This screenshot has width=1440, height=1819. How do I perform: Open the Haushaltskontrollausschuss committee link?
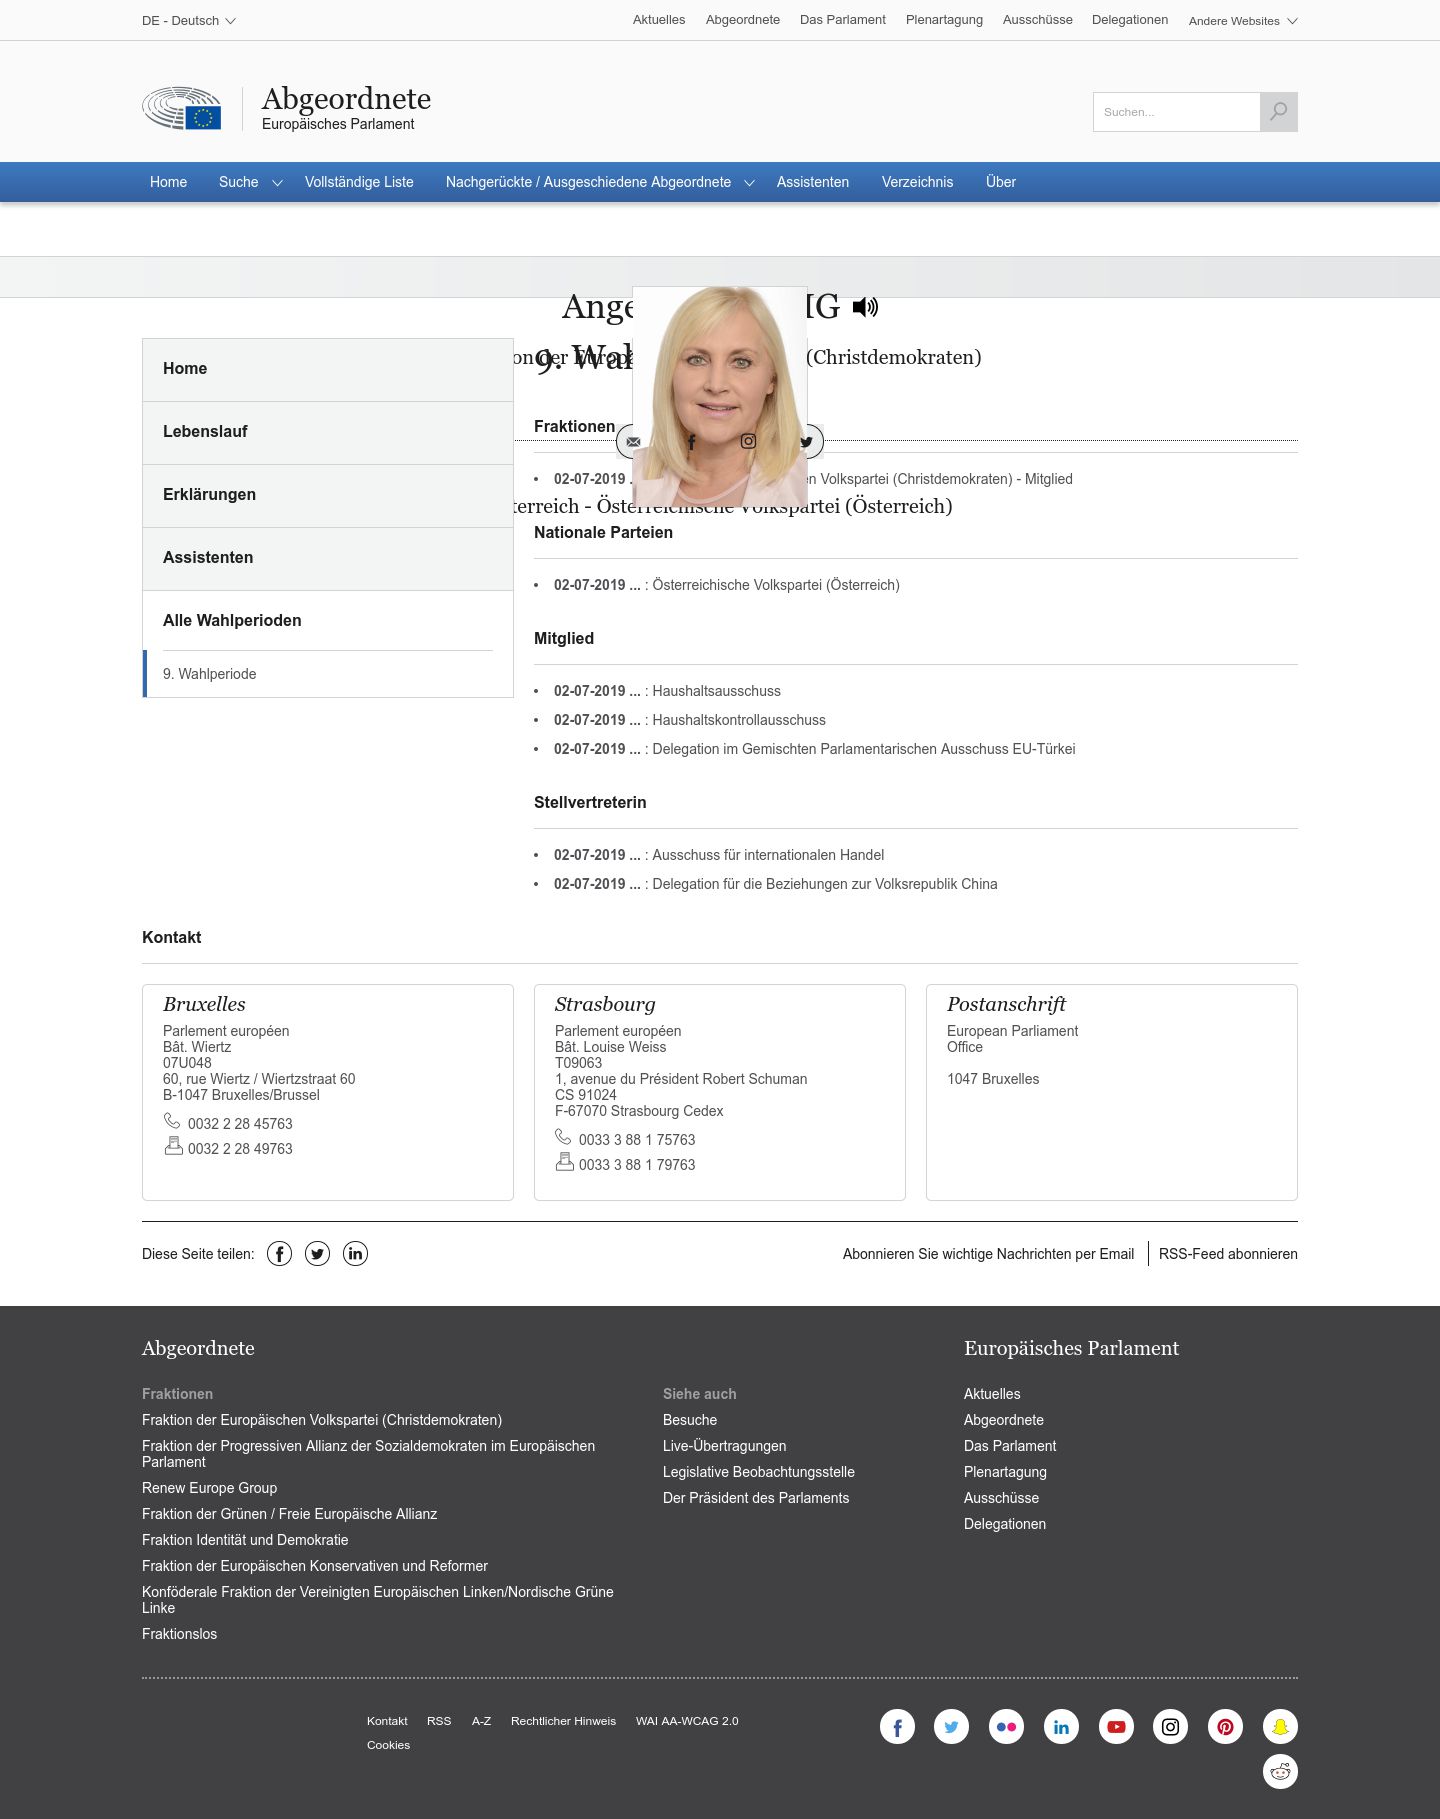click(739, 720)
